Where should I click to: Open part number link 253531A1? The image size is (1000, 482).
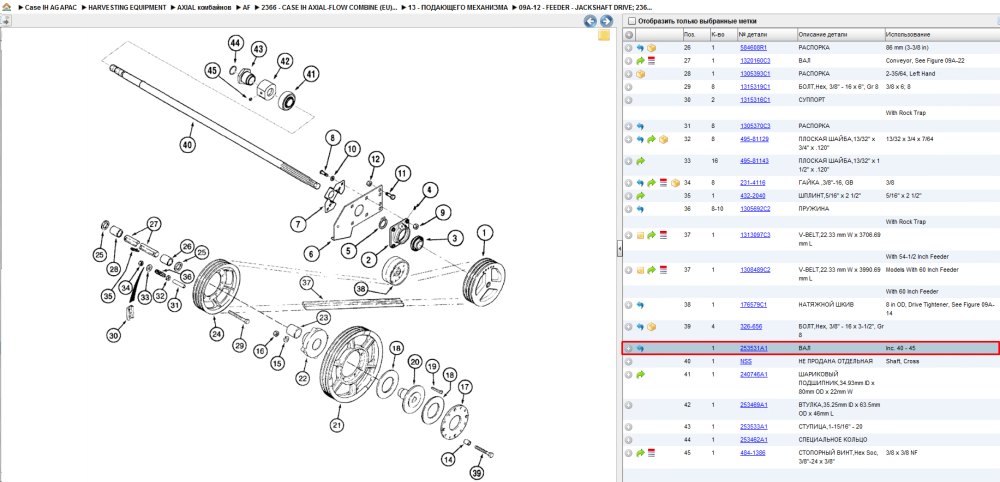754,348
